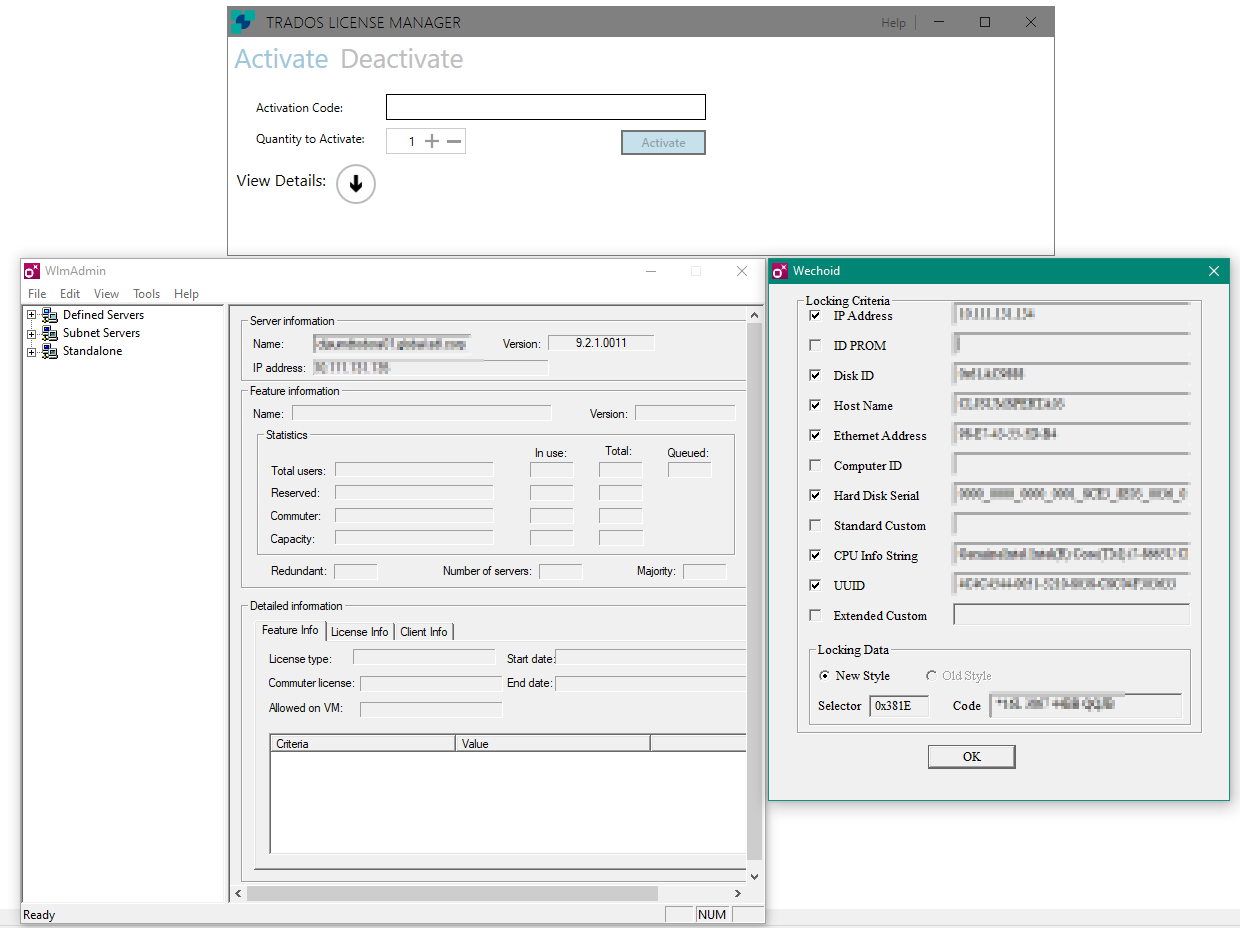Click the Activation Code input field
Image resolution: width=1240 pixels, height=928 pixels.
click(546, 107)
